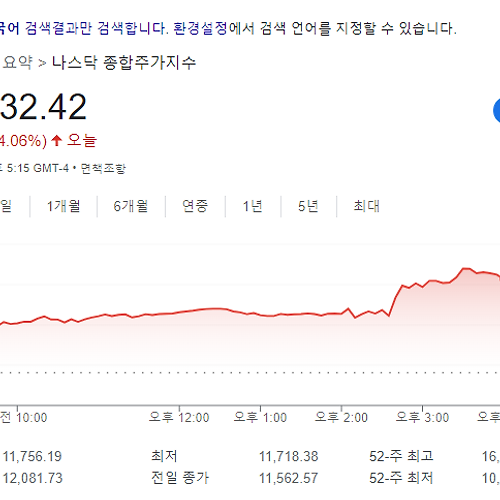Switch chart to 1년 range
500x500 pixels.
(x=253, y=206)
